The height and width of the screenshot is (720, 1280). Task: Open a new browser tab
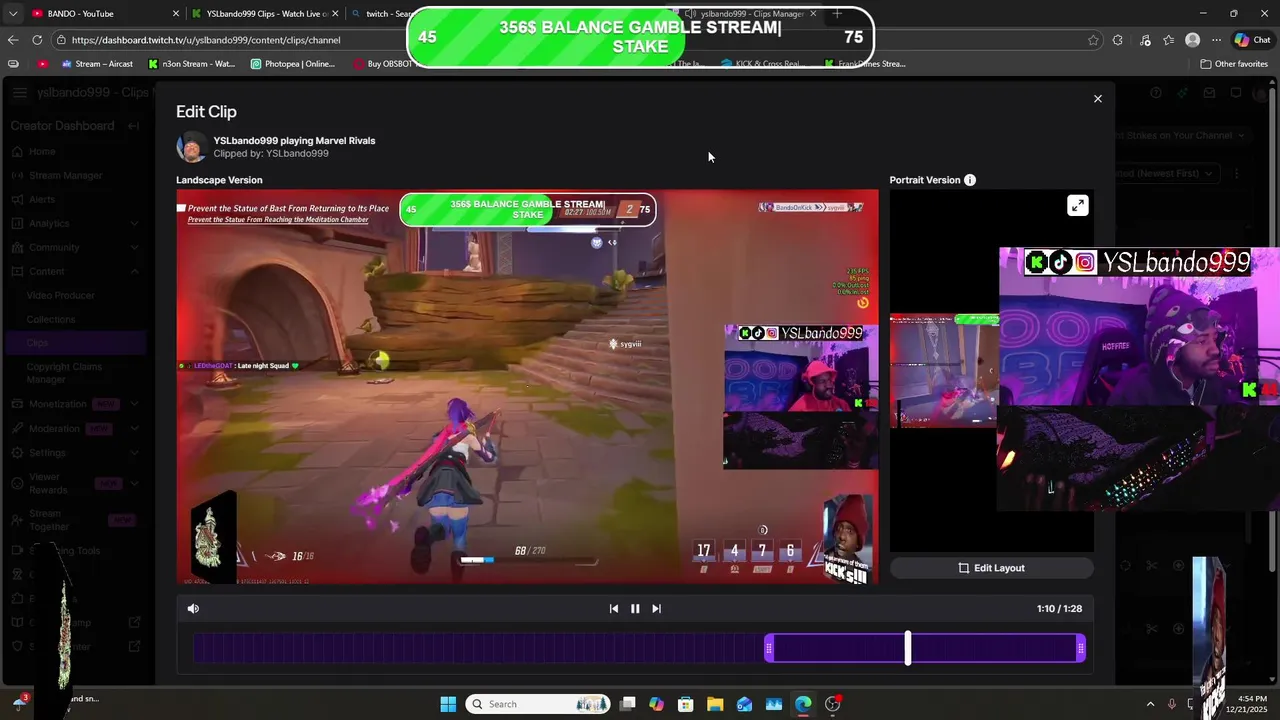837,14
